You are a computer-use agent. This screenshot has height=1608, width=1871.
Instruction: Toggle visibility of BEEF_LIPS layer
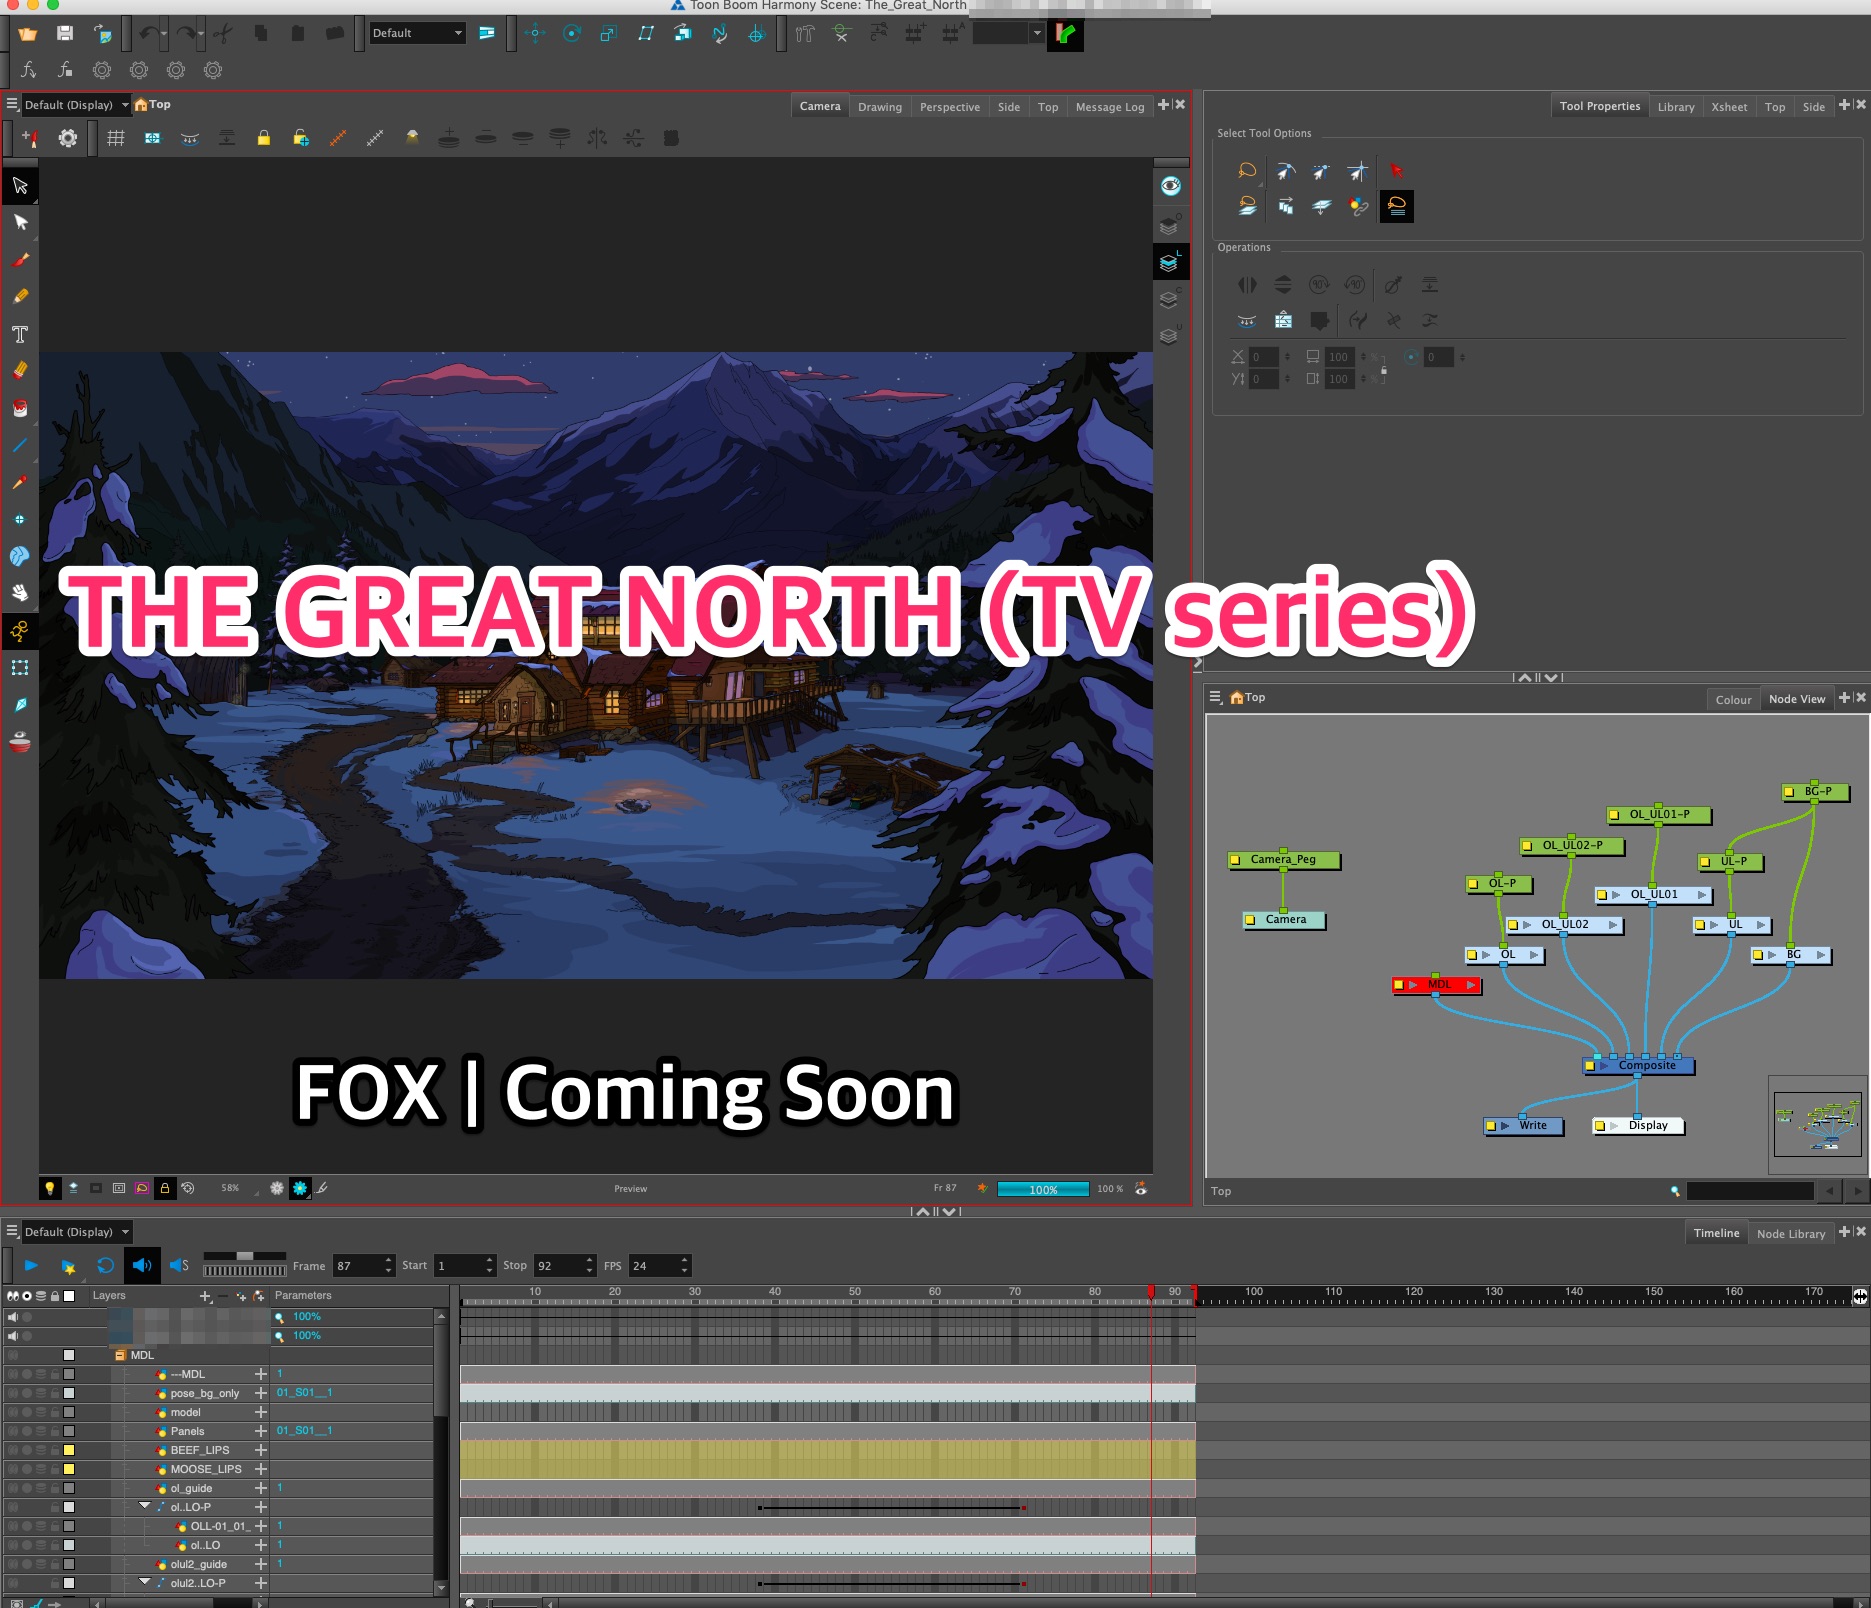pyautogui.click(x=13, y=1450)
